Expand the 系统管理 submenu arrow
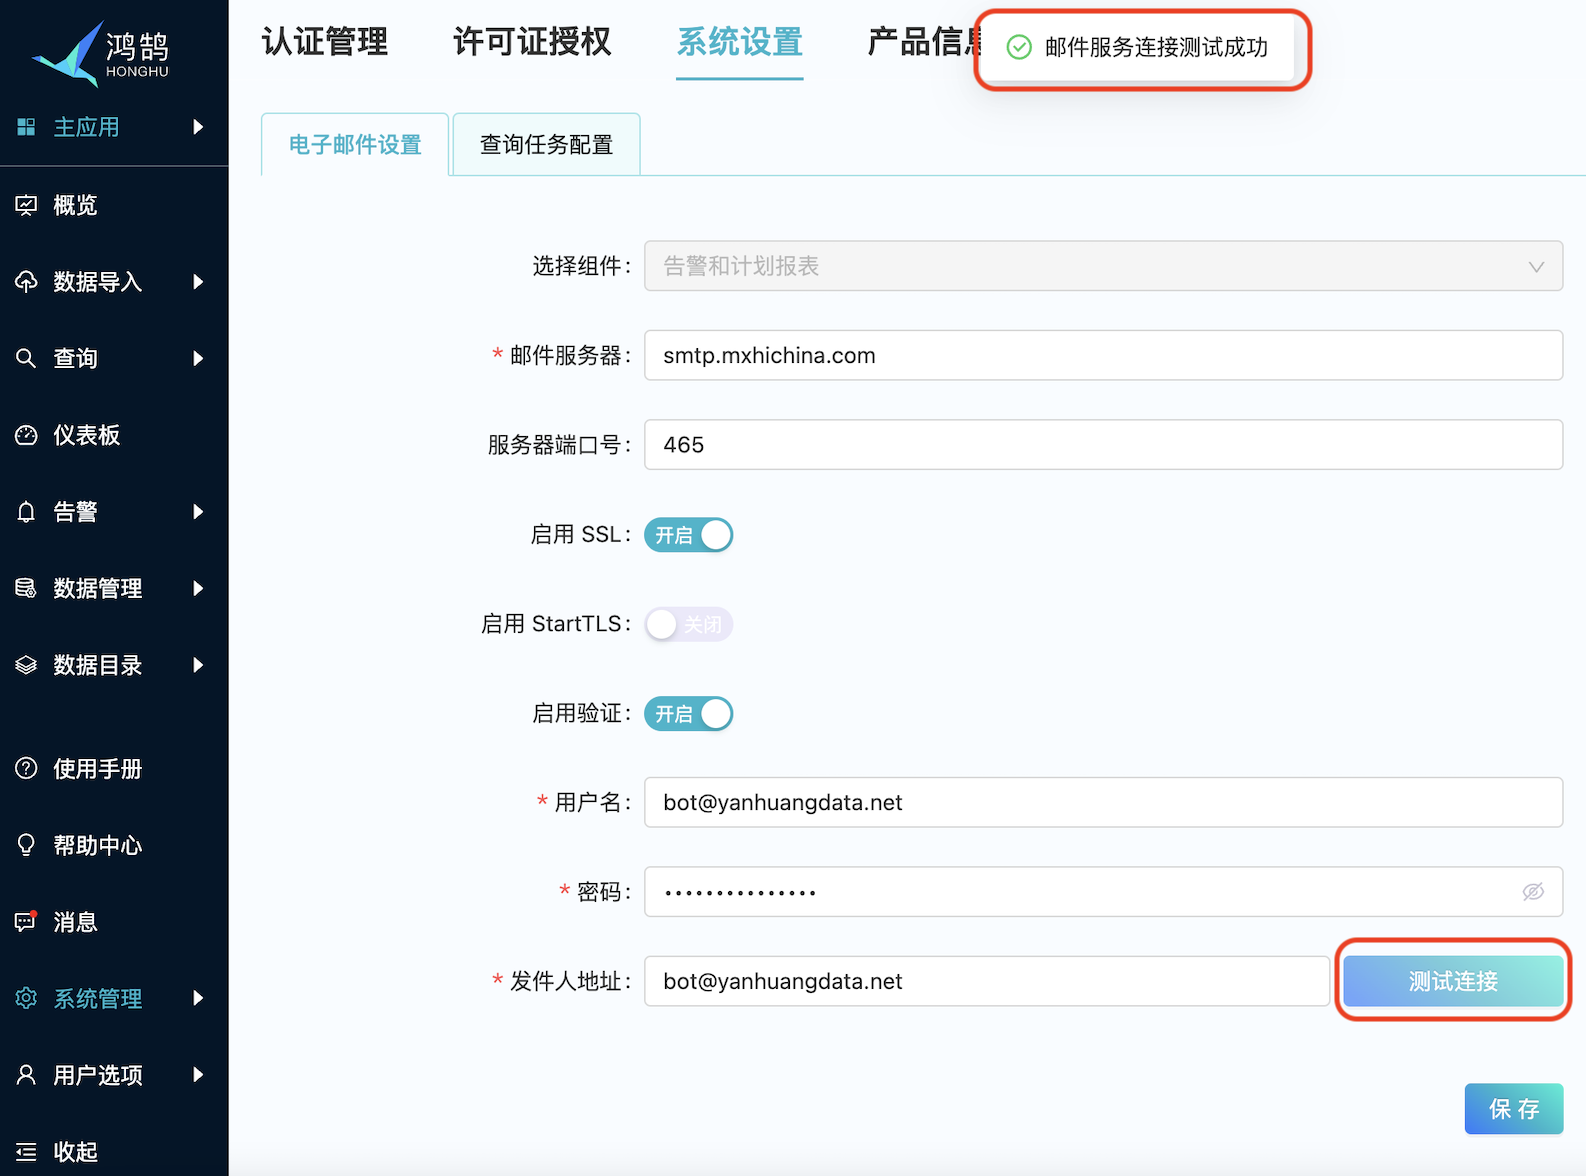The image size is (1586, 1176). (x=198, y=998)
